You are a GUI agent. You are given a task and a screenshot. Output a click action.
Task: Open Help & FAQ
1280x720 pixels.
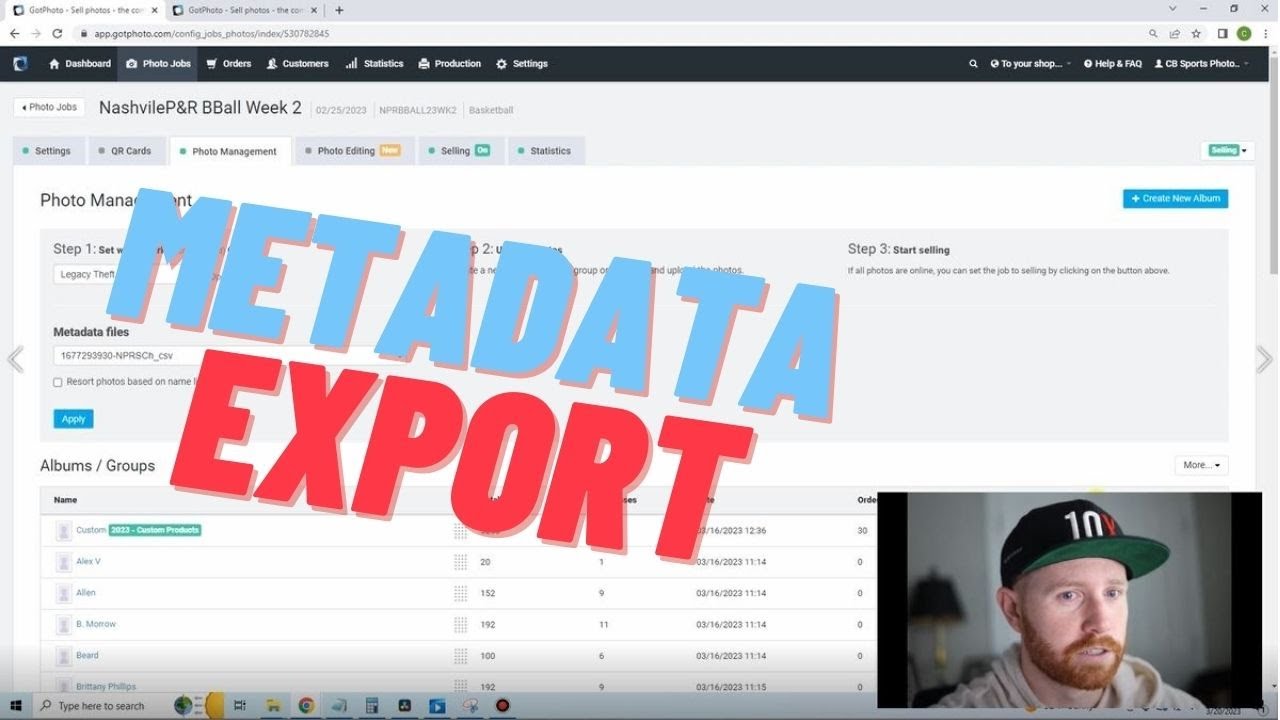pyautogui.click(x=1112, y=64)
